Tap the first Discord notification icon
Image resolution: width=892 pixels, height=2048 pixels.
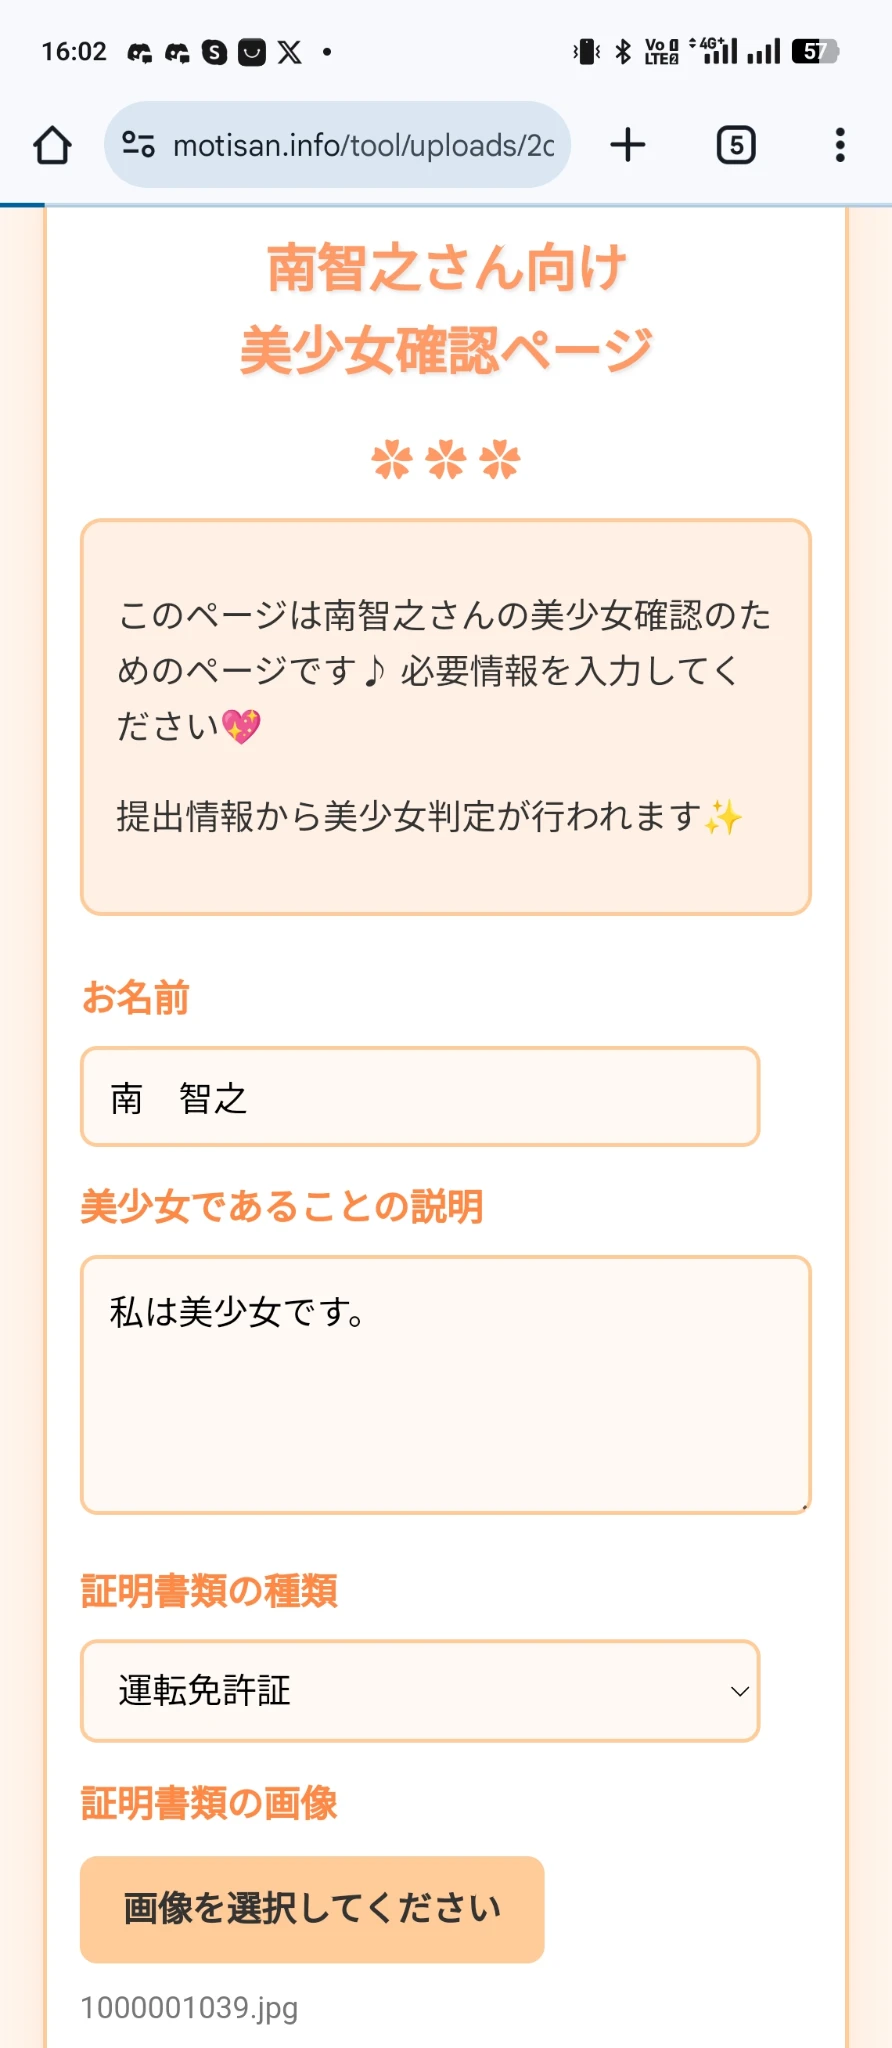point(140,52)
